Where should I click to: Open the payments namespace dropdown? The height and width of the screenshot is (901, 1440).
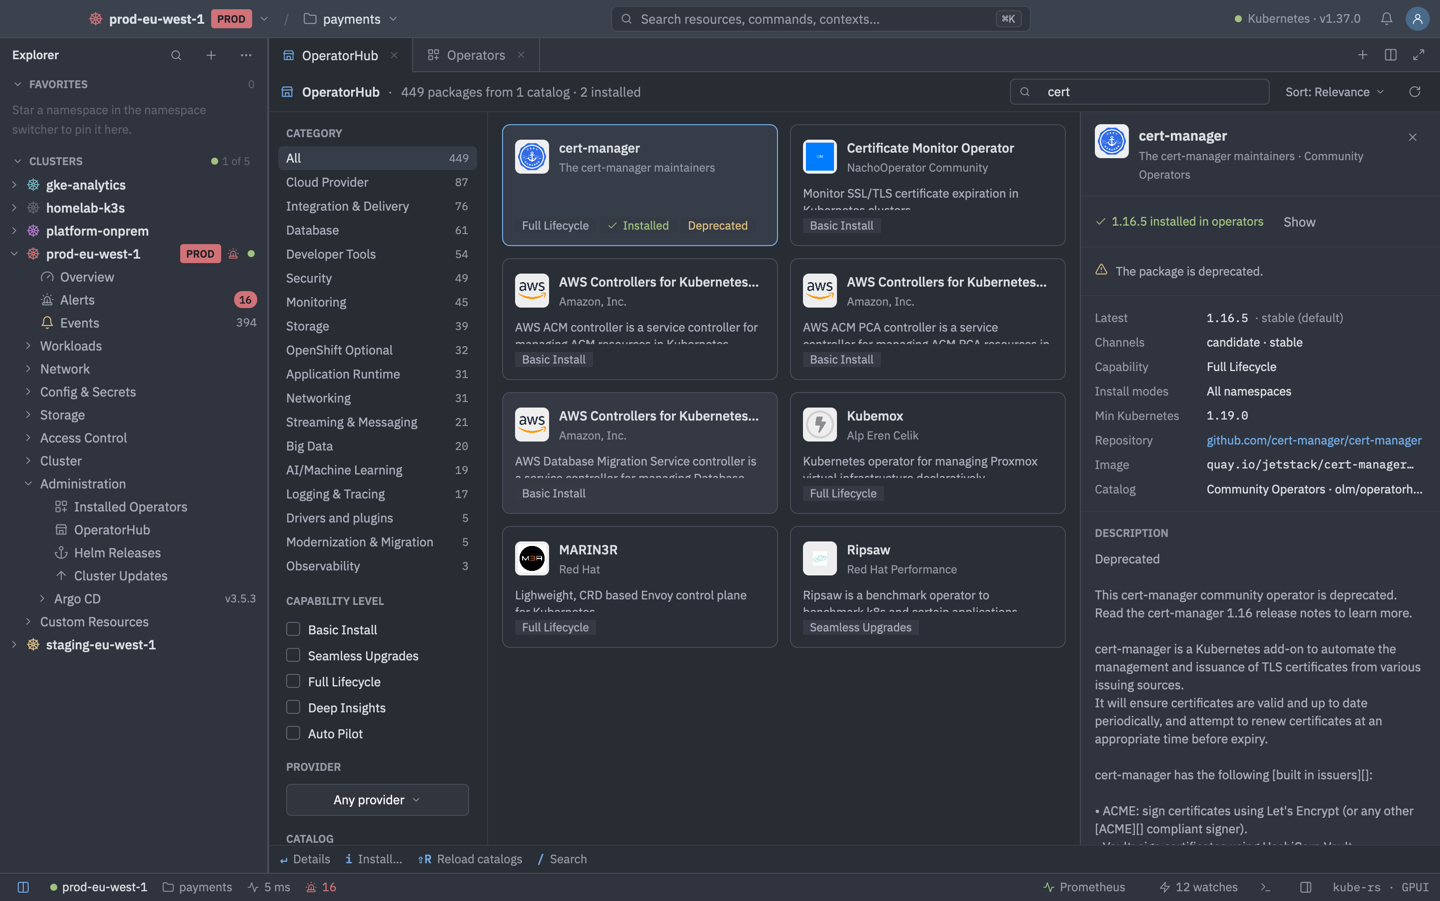(351, 19)
